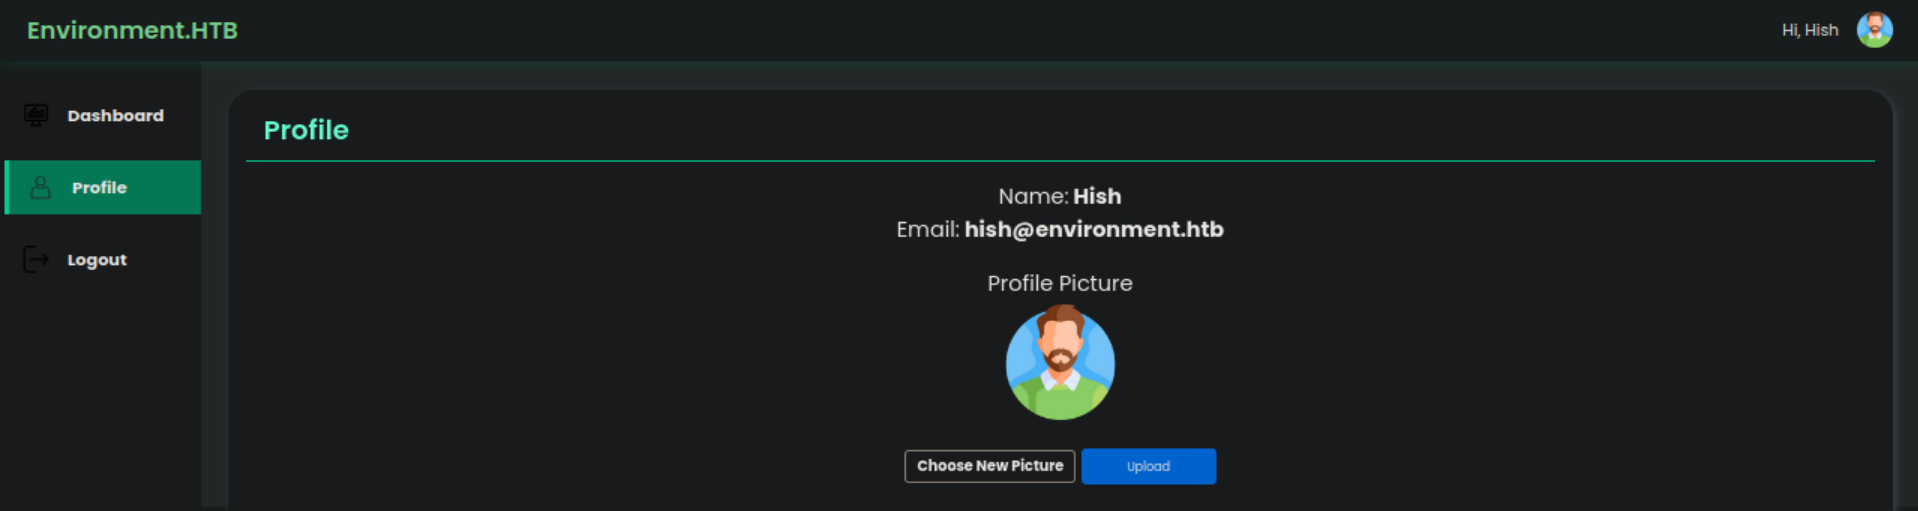Click the green divider line under heading
The height and width of the screenshot is (511, 1918).
(1060, 161)
